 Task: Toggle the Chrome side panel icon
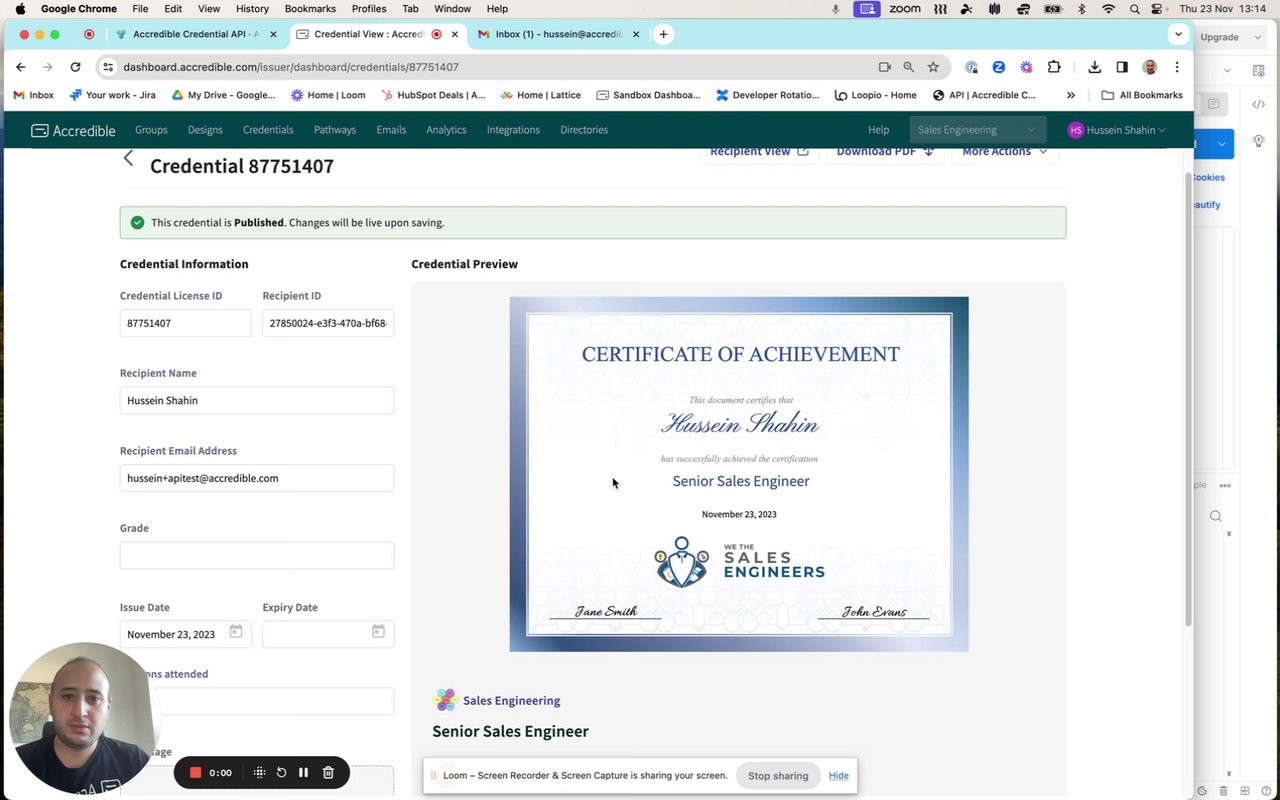1122,67
